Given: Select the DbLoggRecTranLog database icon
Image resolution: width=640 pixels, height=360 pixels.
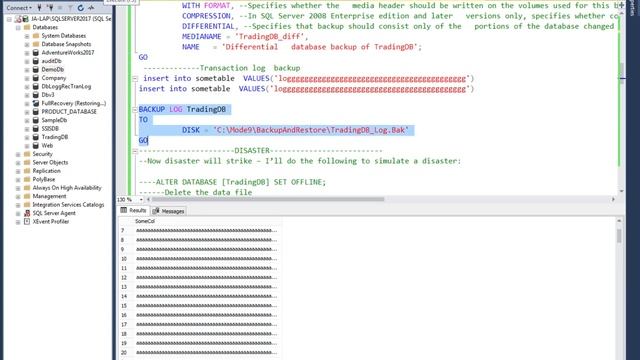Looking at the screenshot, I should [x=36, y=87].
